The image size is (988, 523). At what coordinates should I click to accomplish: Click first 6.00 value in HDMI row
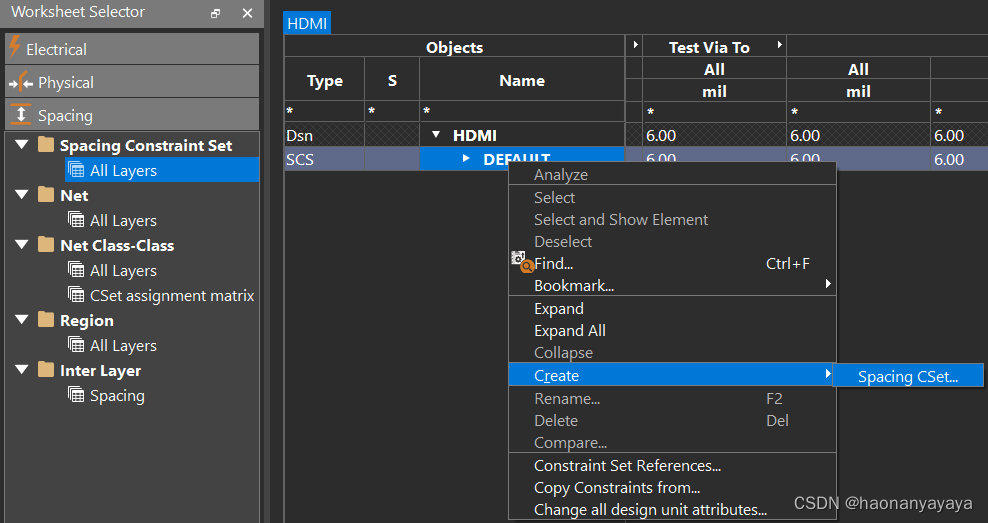(x=714, y=135)
